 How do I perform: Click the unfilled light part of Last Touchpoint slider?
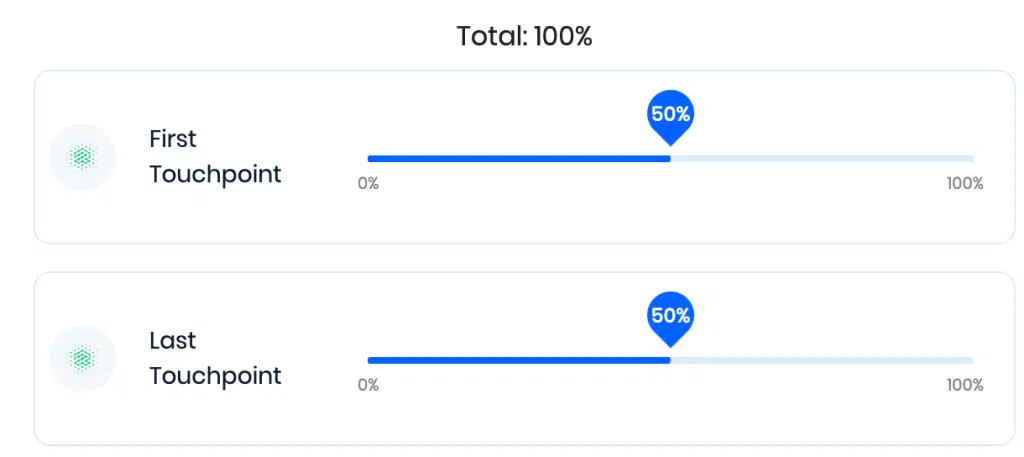point(822,360)
